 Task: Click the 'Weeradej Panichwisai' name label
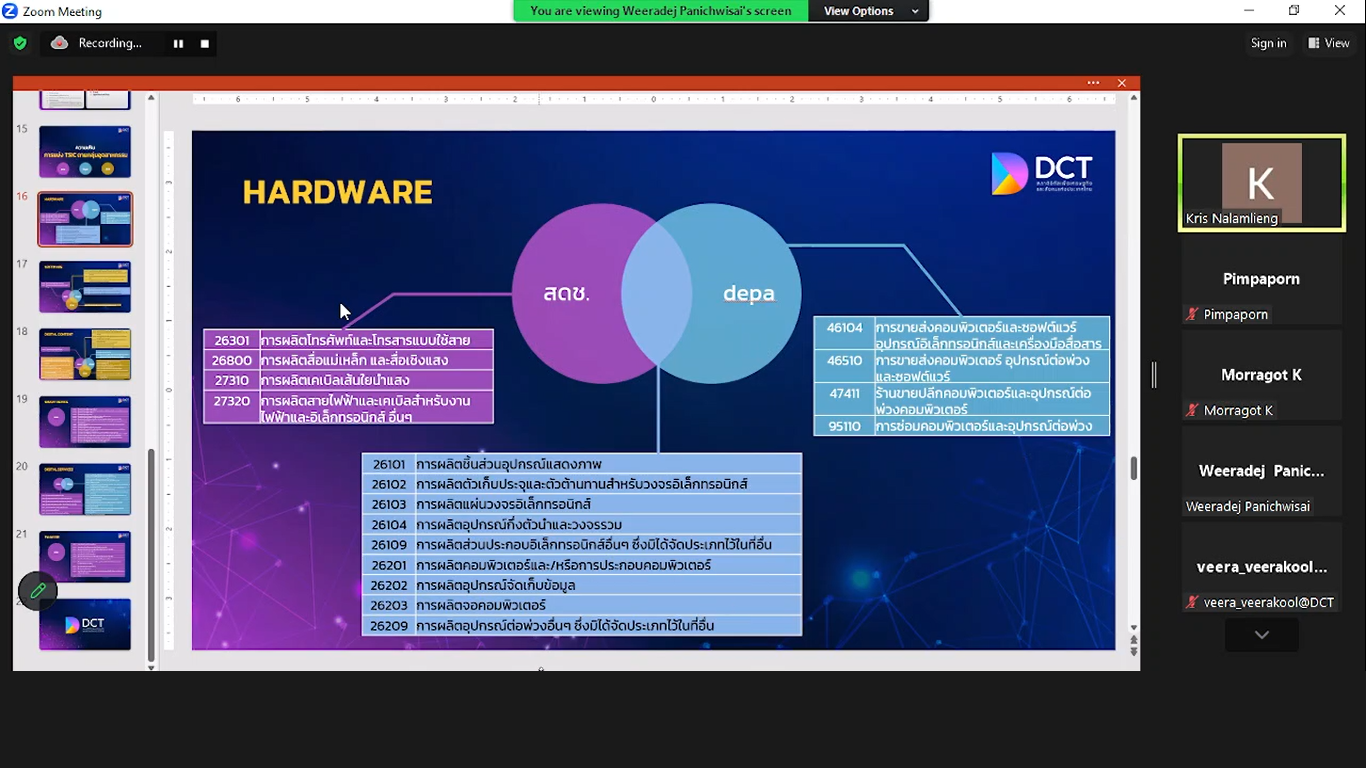pyautogui.click(x=1248, y=506)
